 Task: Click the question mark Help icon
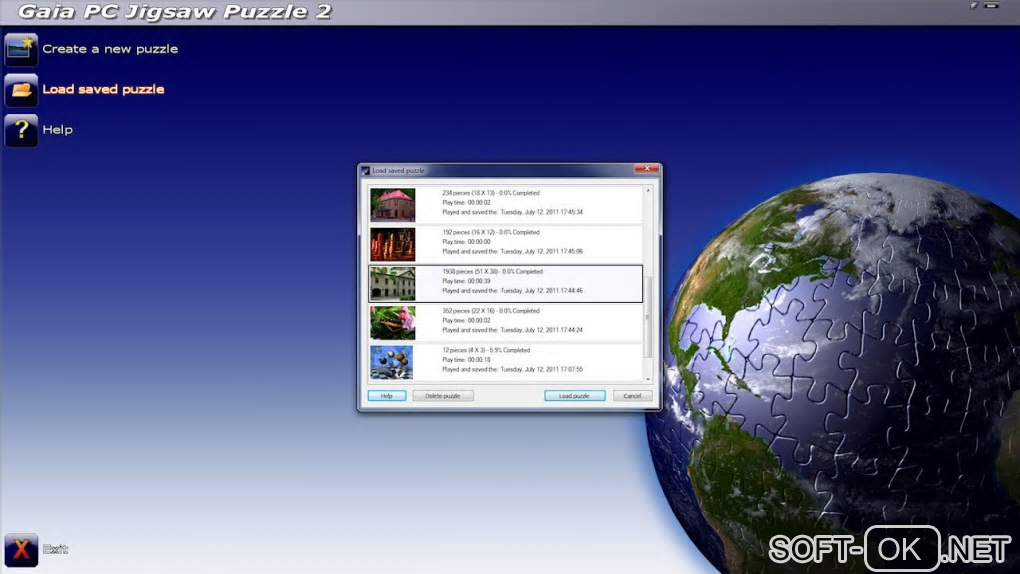coord(21,130)
